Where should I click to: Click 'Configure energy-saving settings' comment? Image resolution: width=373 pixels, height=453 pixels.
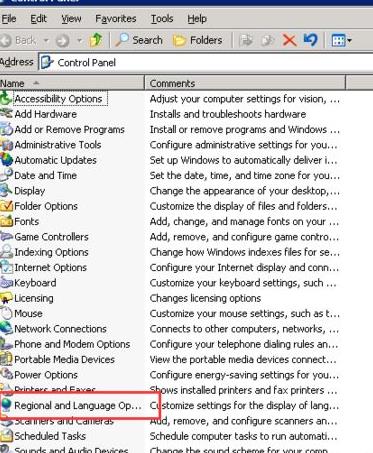(244, 375)
